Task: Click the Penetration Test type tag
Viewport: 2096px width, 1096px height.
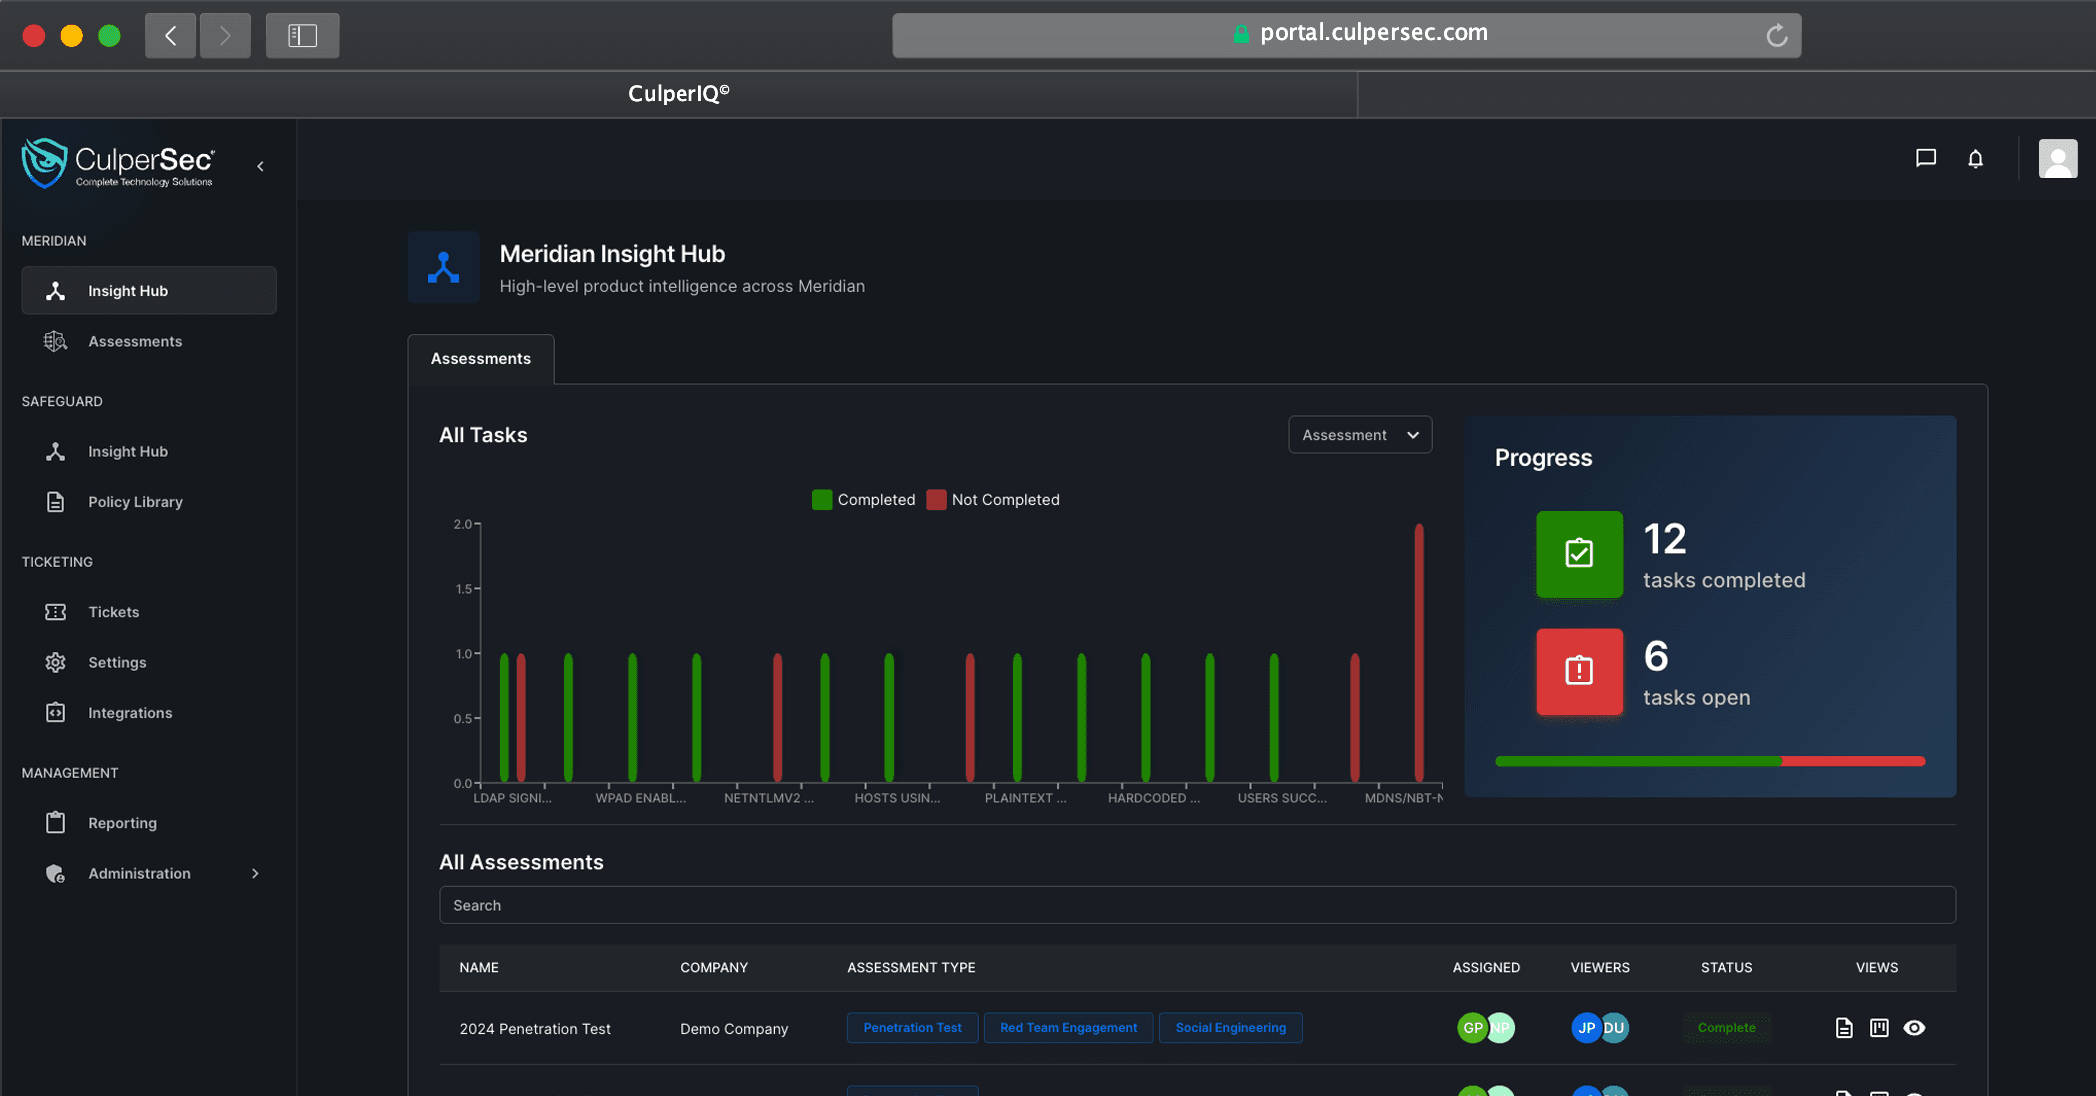Action: pyautogui.click(x=912, y=1028)
